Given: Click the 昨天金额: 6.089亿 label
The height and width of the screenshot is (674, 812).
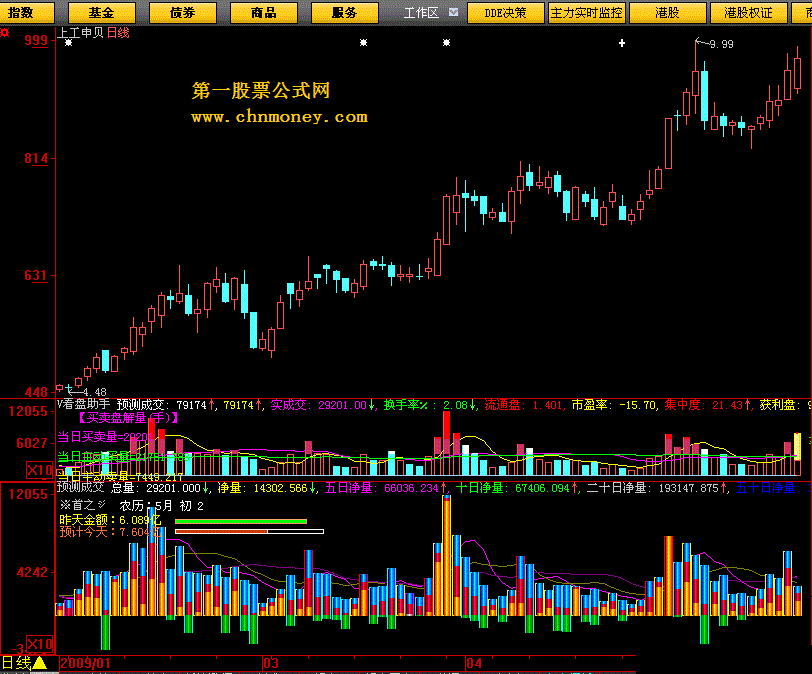Looking at the screenshot, I should coord(110,520).
